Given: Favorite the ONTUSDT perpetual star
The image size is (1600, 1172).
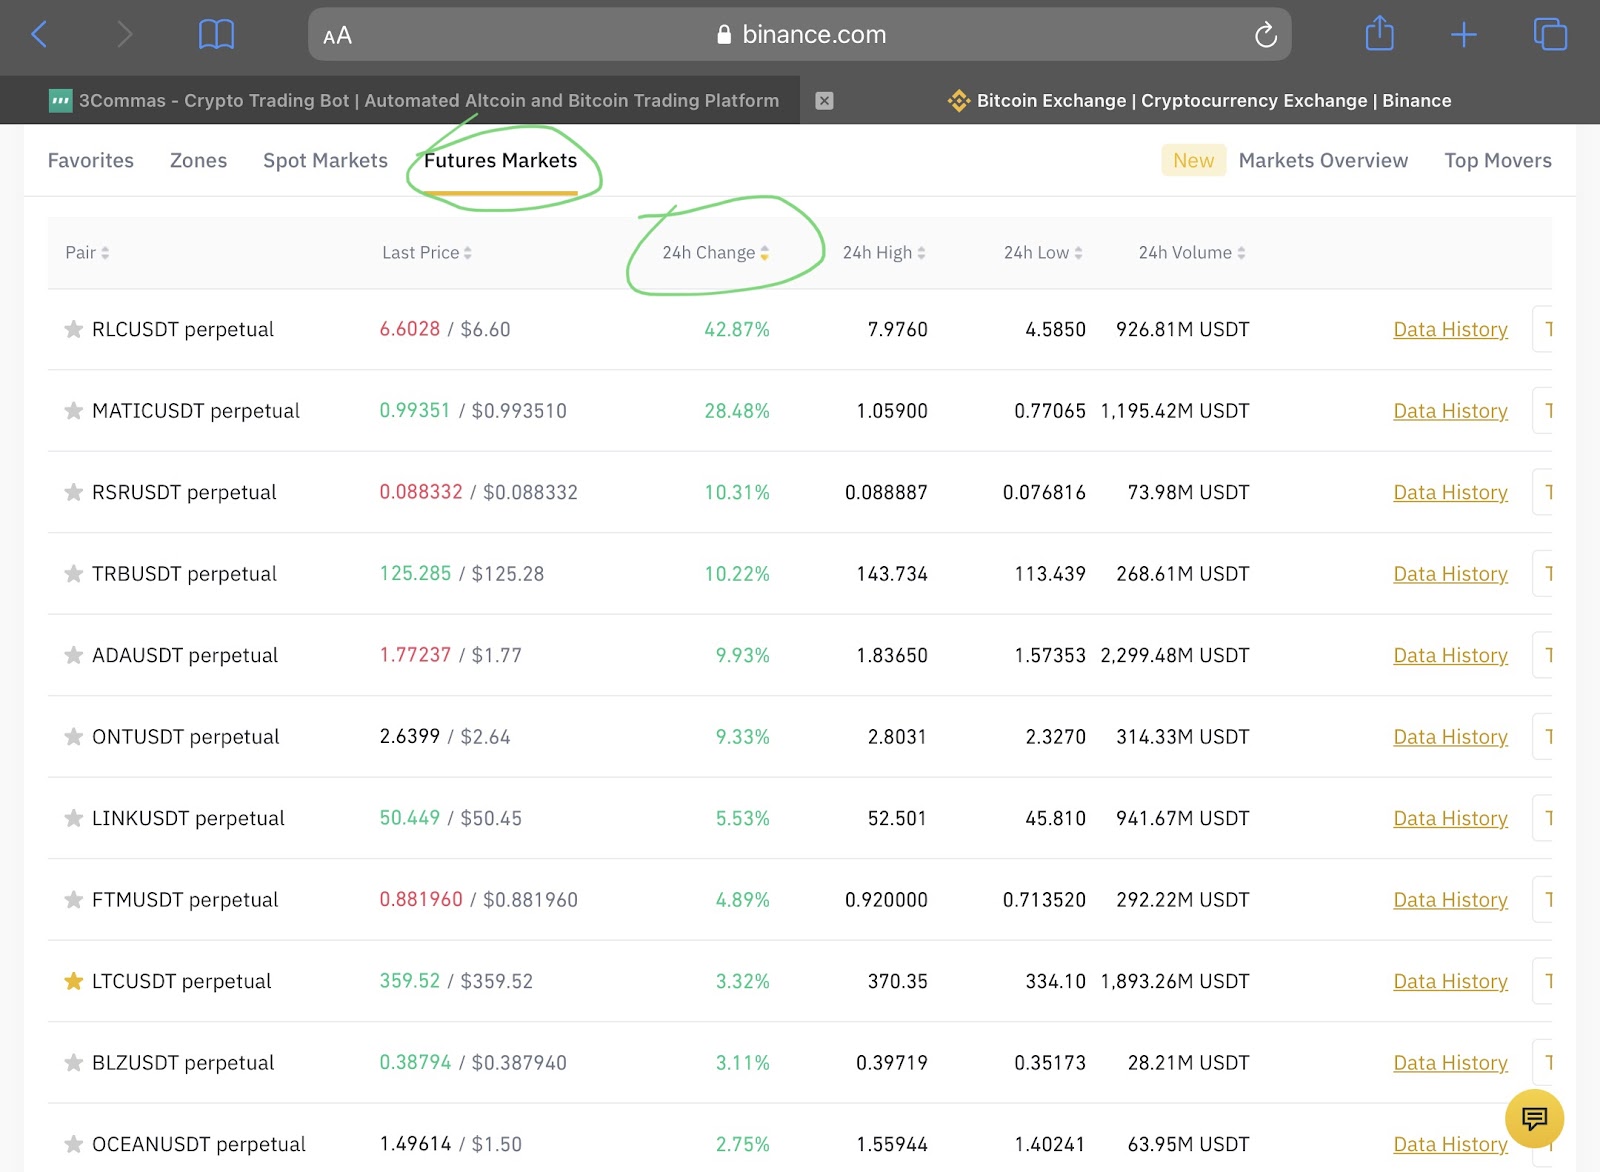Looking at the screenshot, I should tap(73, 737).
